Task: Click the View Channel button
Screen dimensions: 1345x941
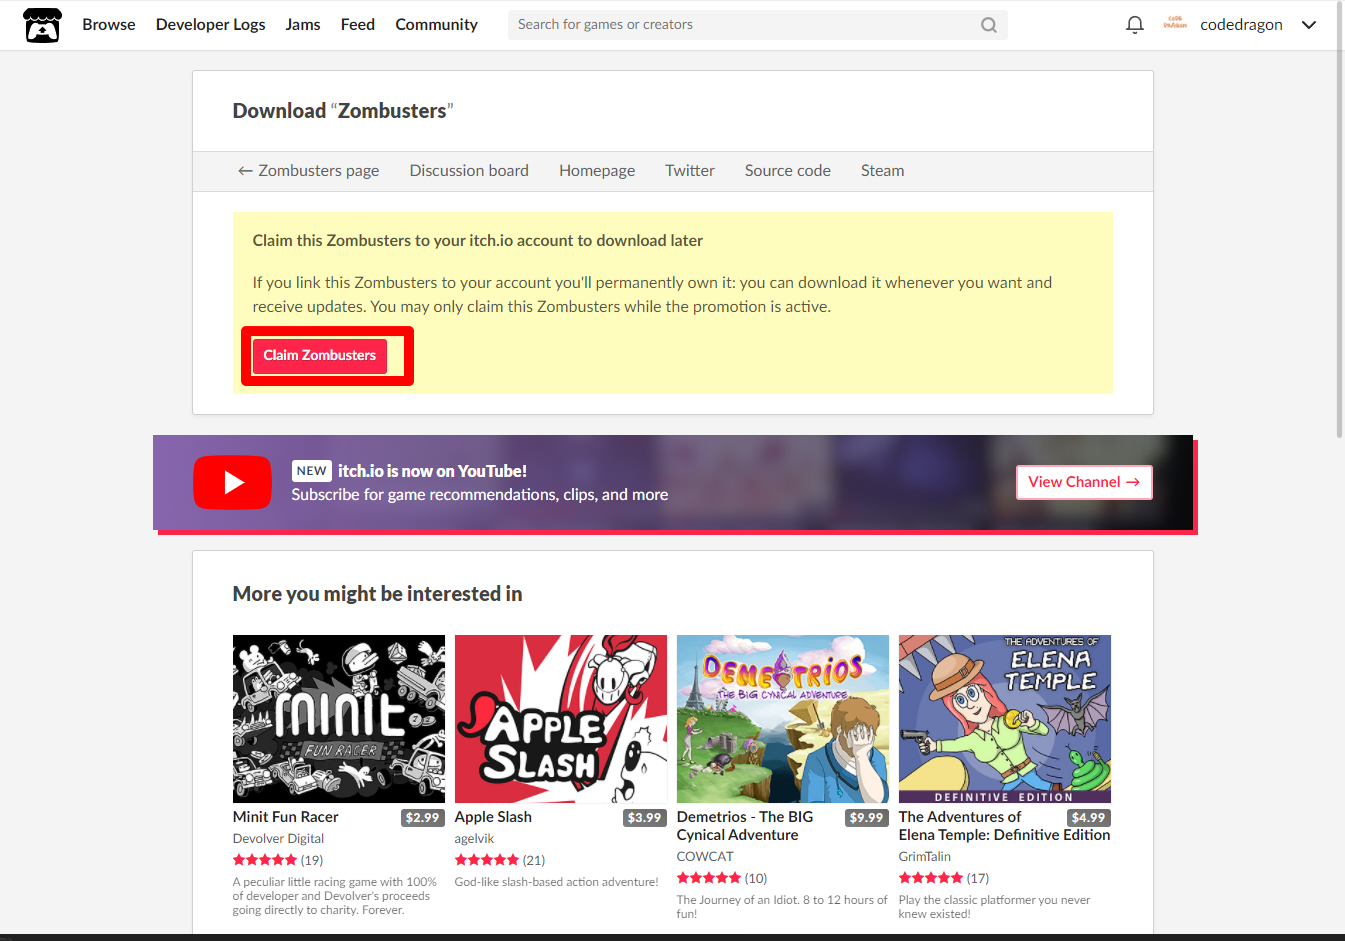Action: click(x=1084, y=482)
